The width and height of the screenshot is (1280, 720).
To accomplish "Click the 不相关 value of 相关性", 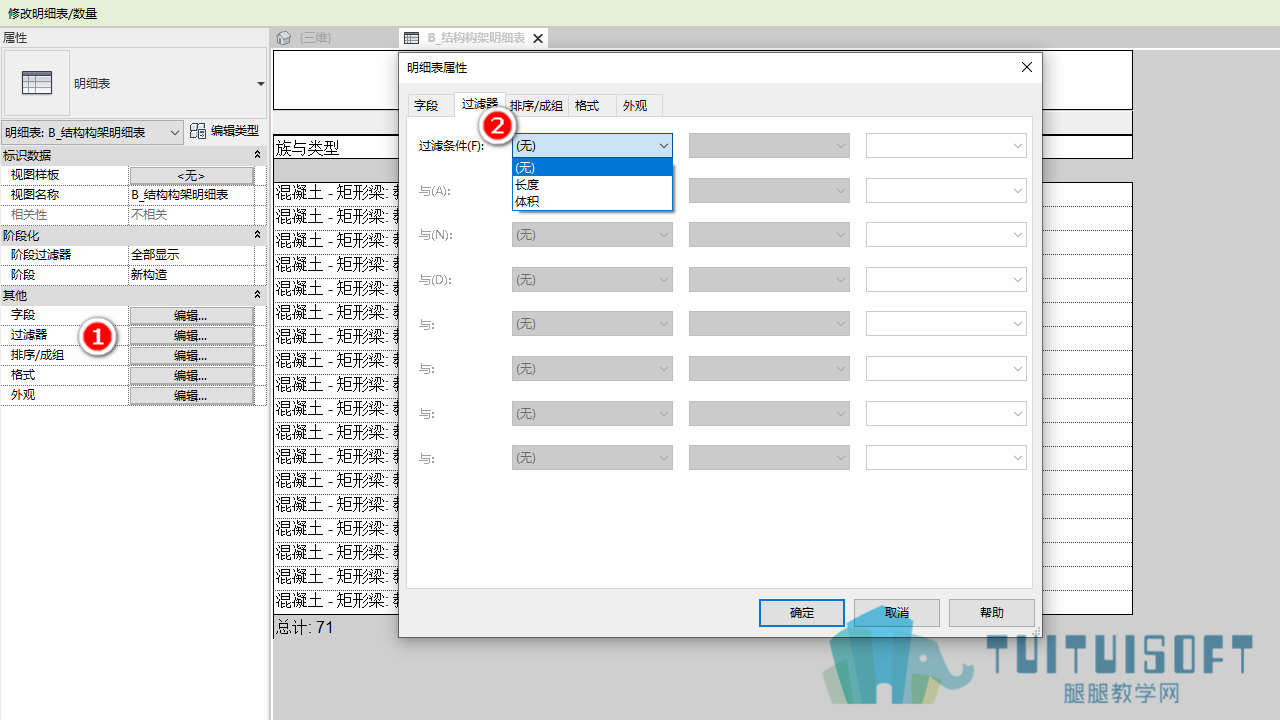I will (x=191, y=215).
